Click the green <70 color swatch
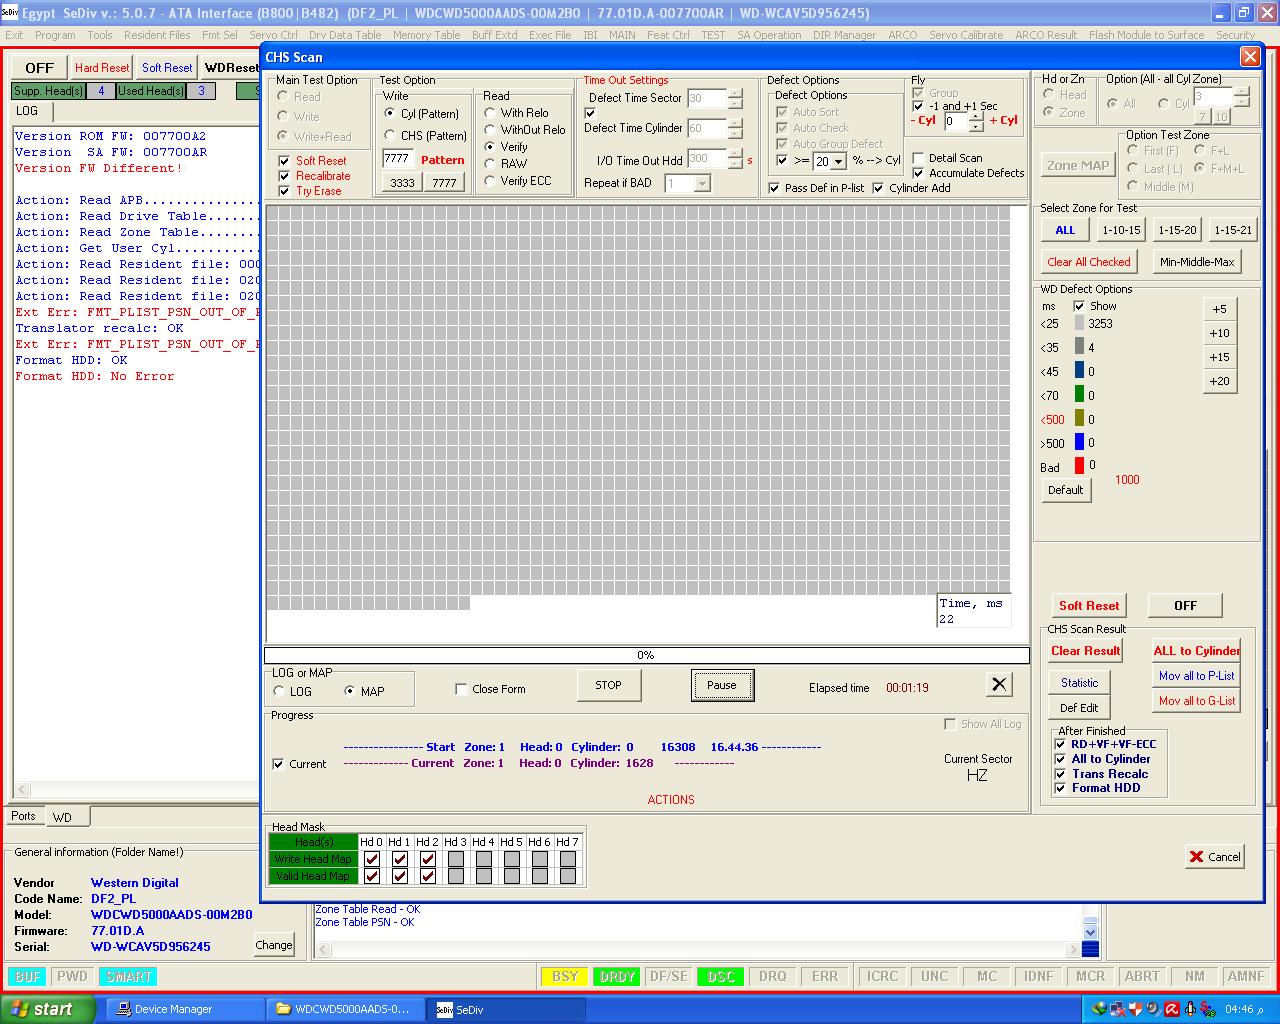The width and height of the screenshot is (1280, 1024). pos(1080,394)
